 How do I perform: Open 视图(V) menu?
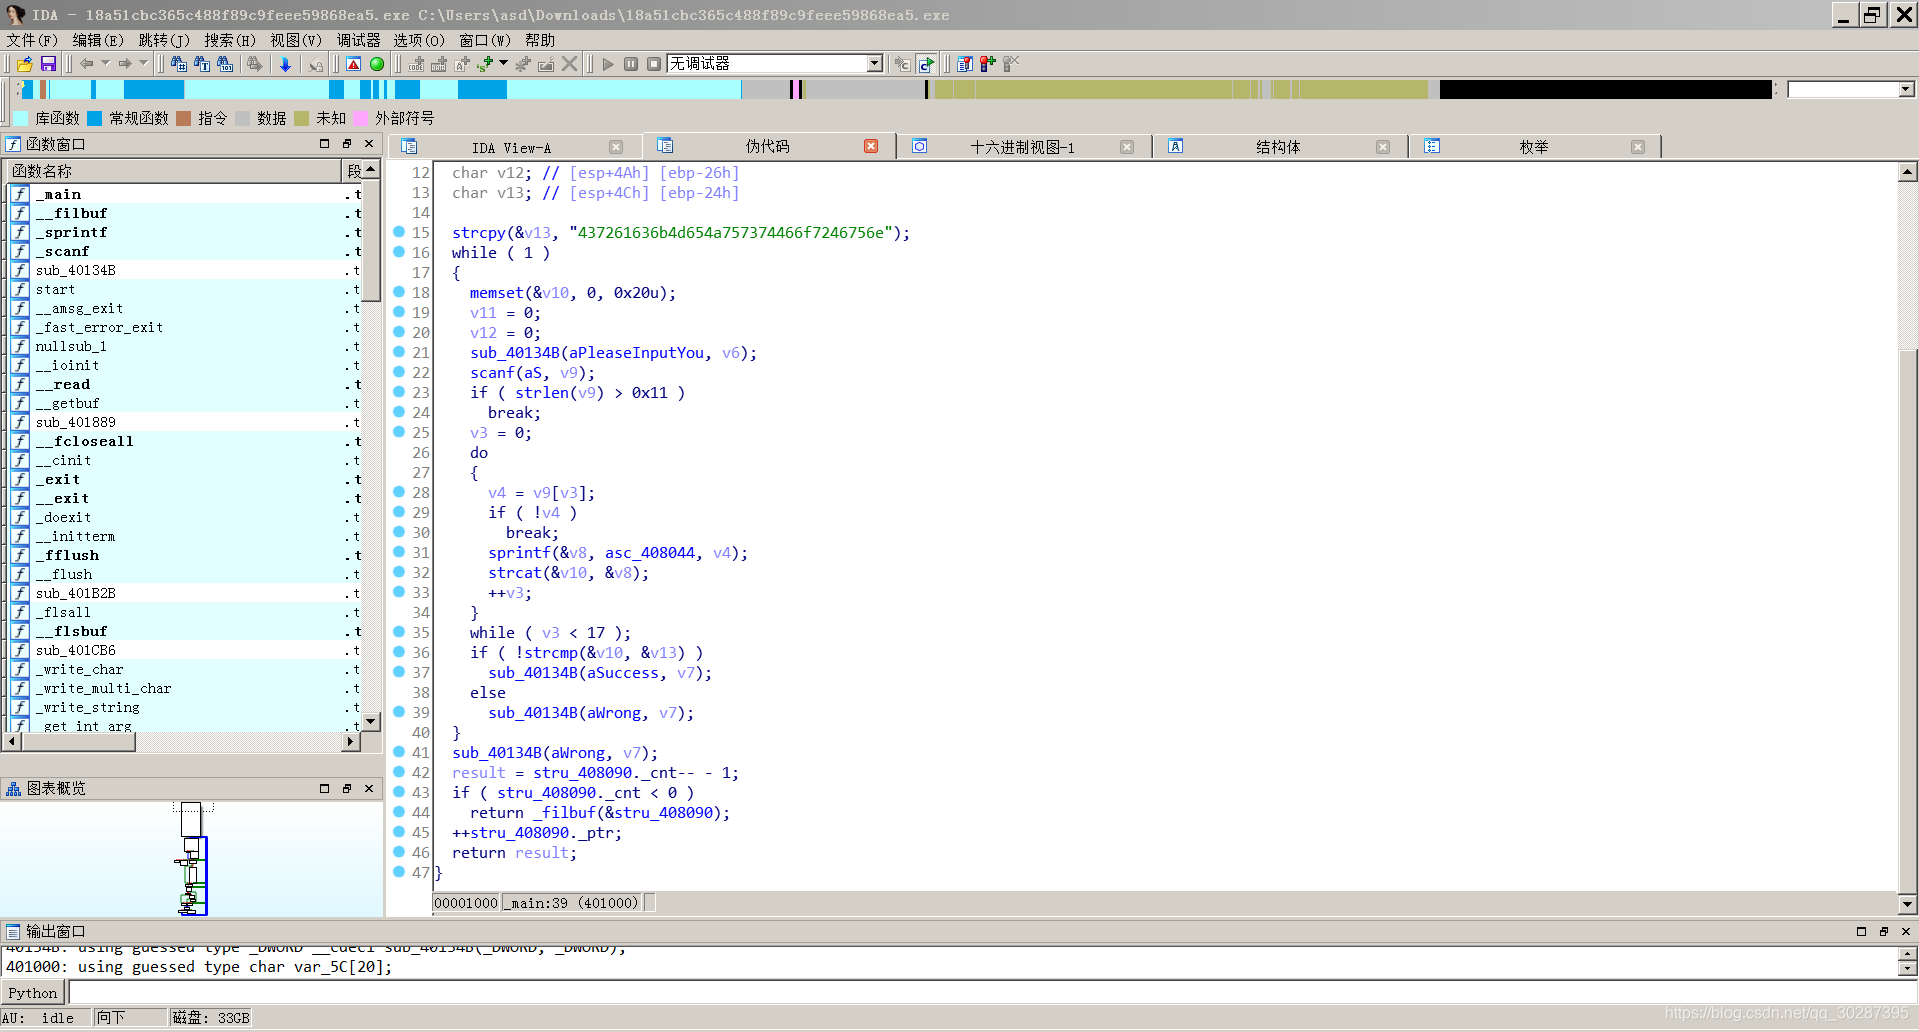(296, 40)
